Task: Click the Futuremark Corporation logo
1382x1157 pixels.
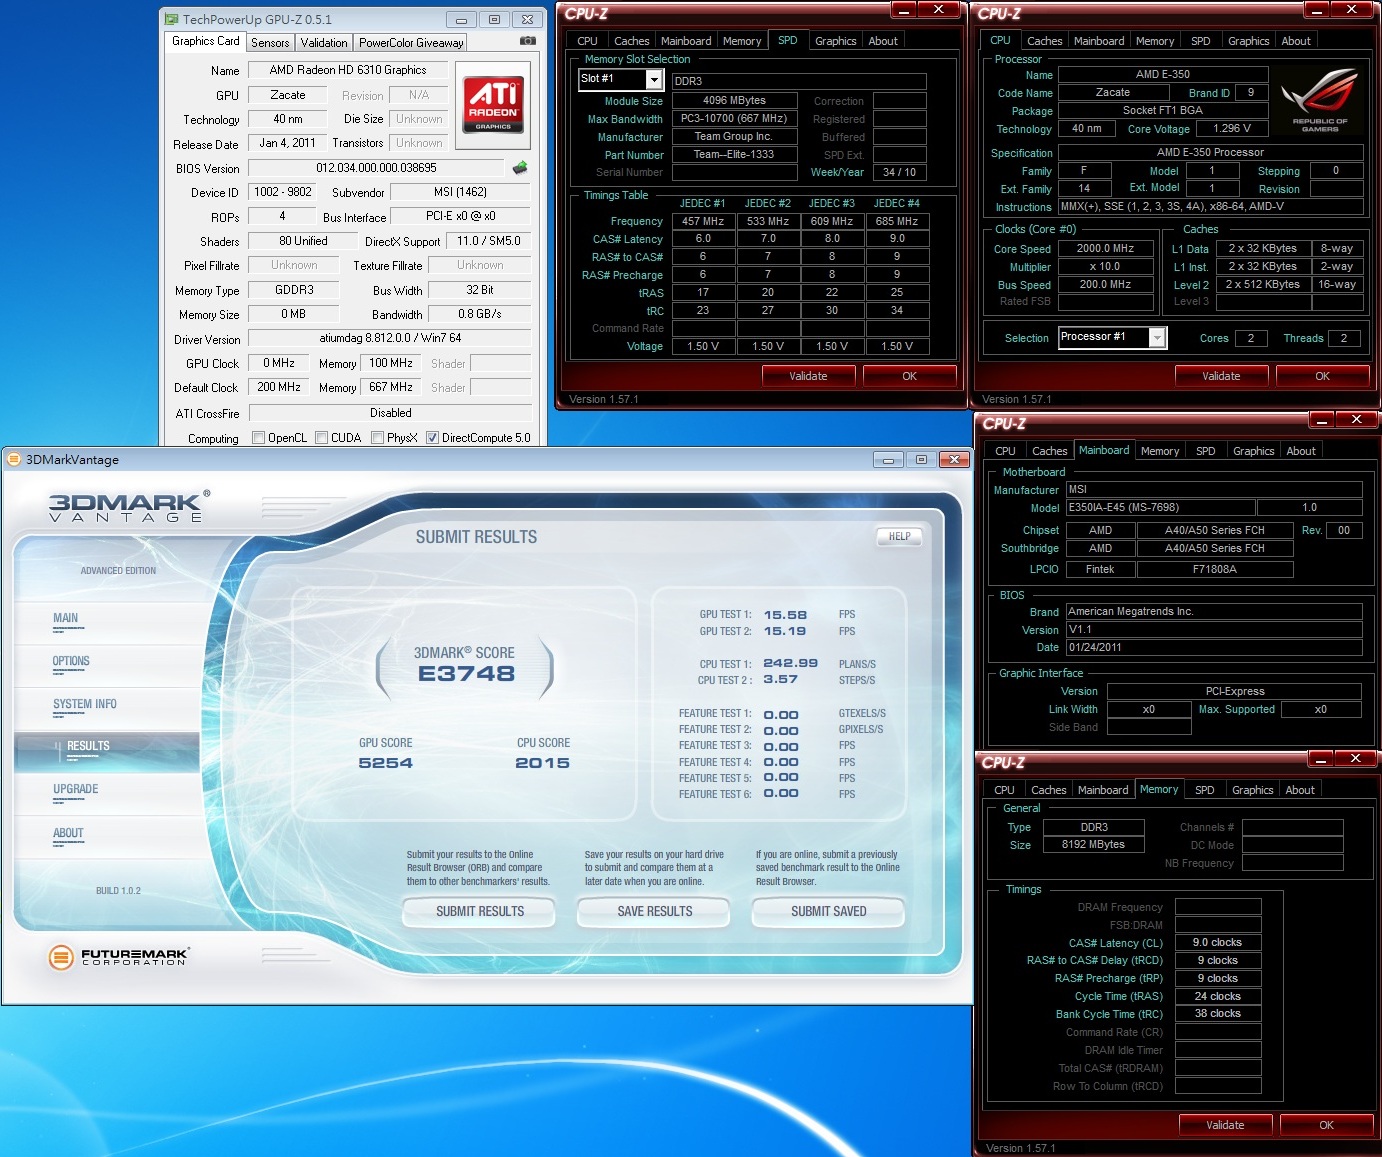Action: pyautogui.click(x=118, y=956)
